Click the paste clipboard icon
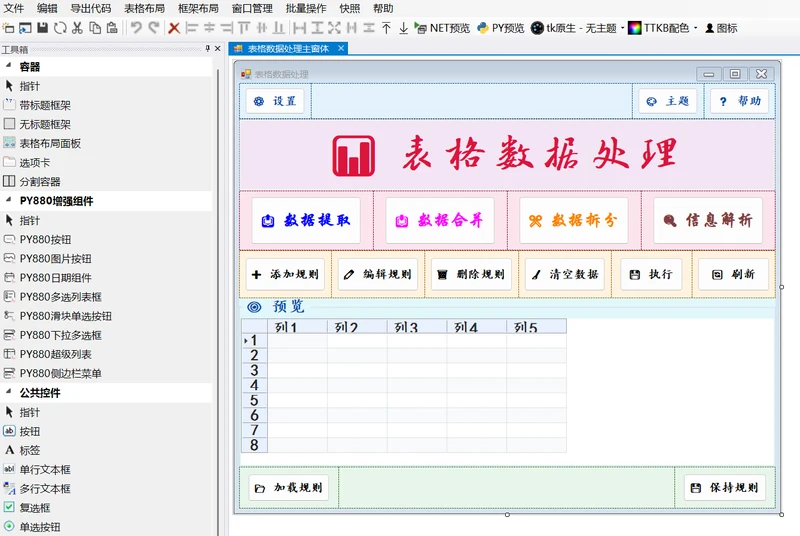Image resolution: width=800 pixels, height=536 pixels. 112,28
